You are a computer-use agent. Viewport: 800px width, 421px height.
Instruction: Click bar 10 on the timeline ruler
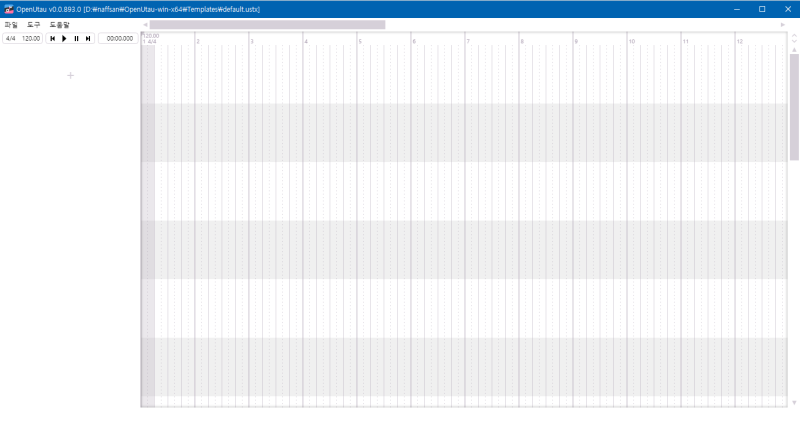pyautogui.click(x=632, y=41)
